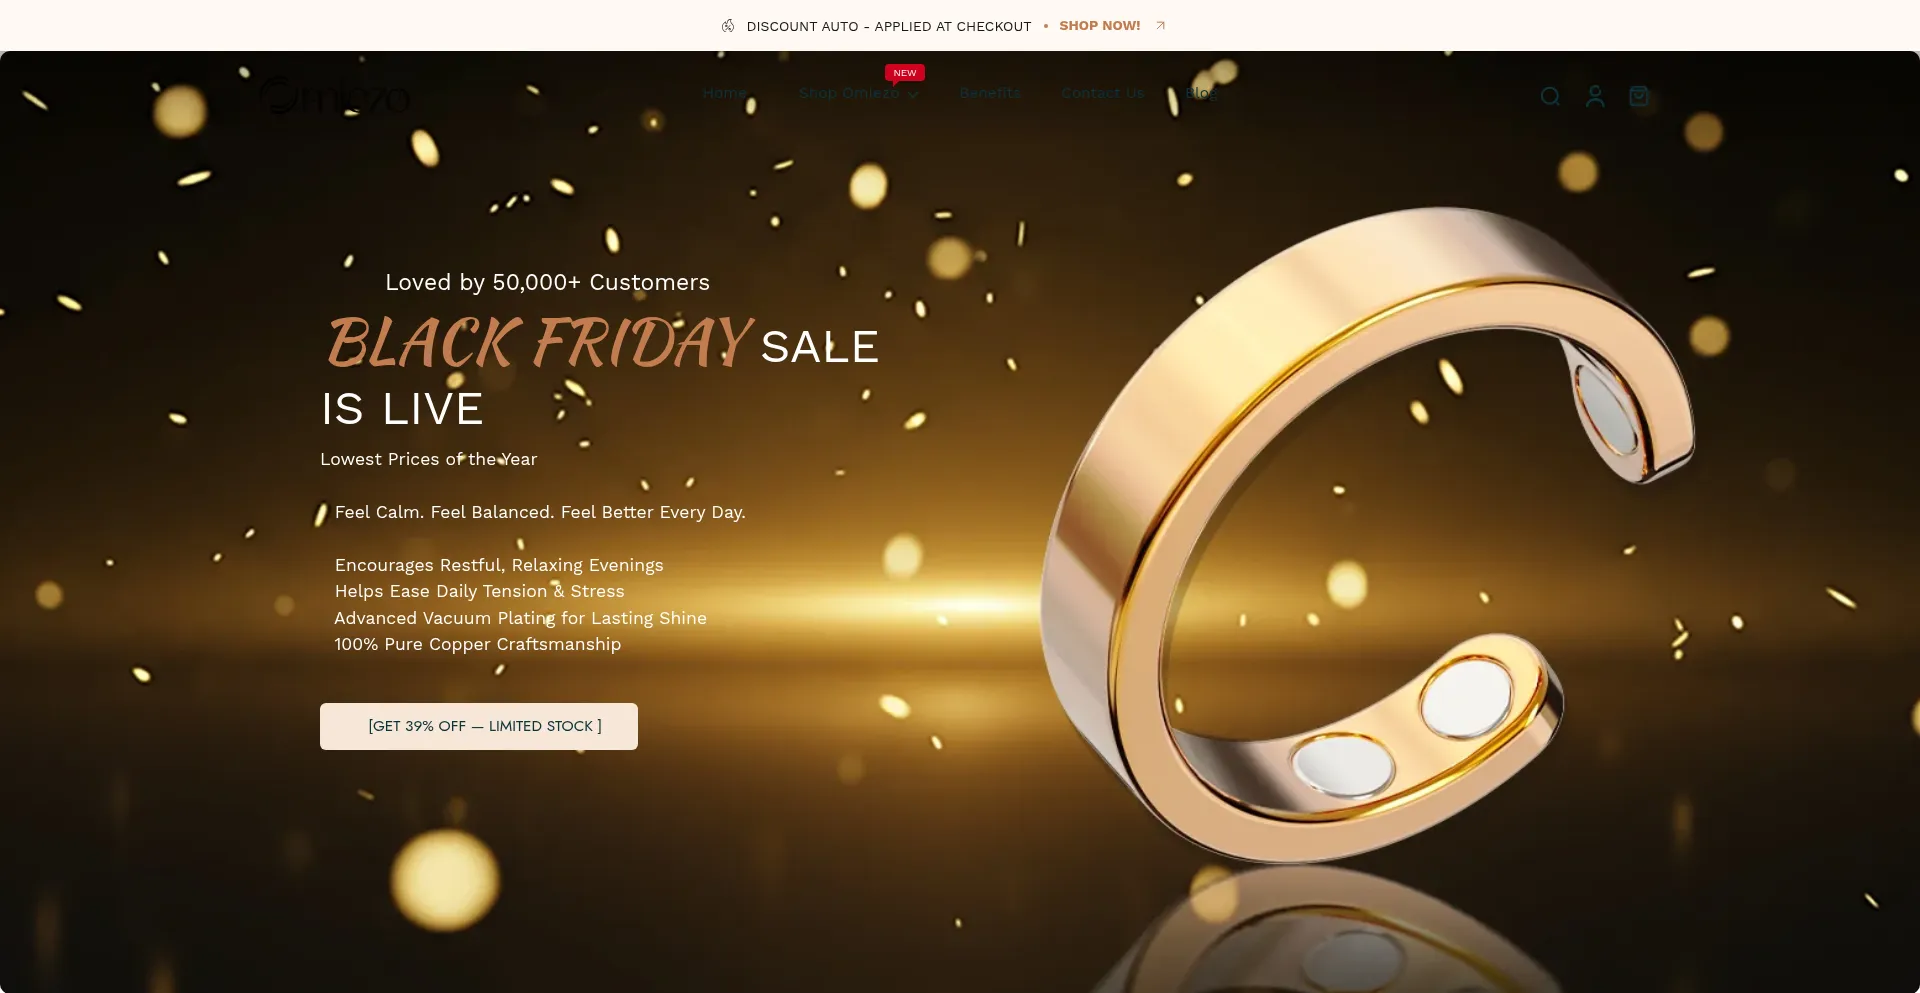
Task: Open the search icon in header
Action: click(1550, 96)
